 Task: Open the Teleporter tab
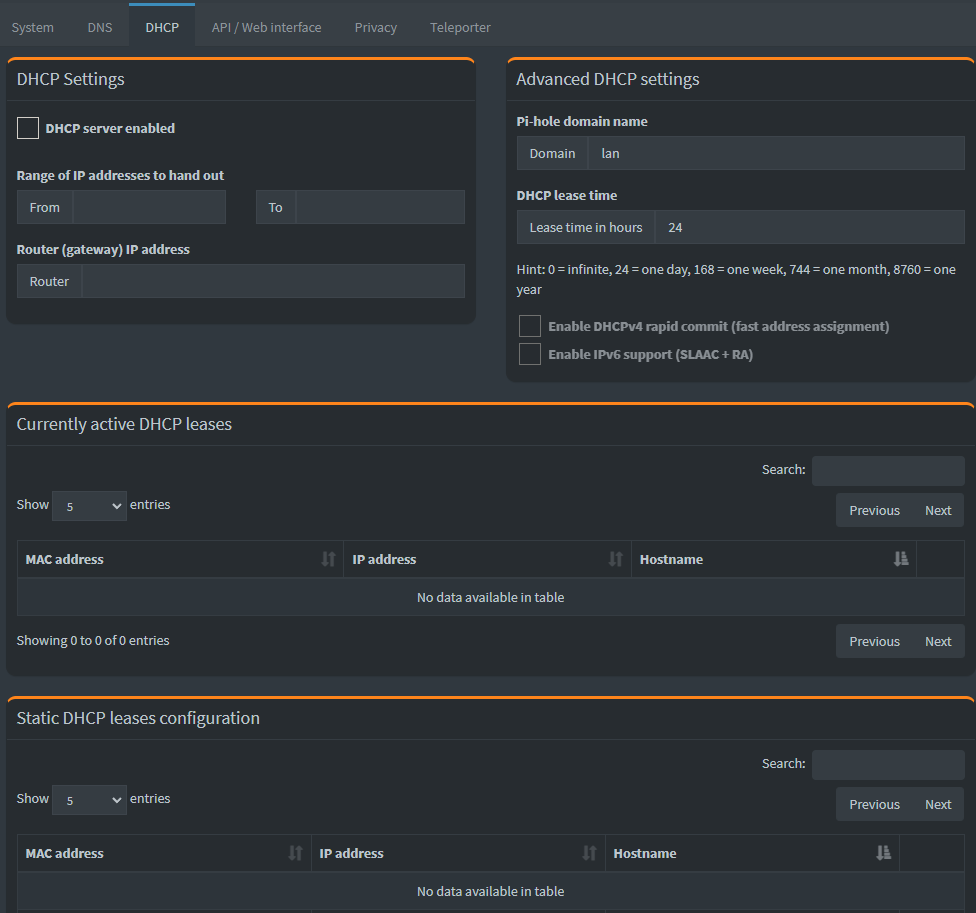click(460, 27)
